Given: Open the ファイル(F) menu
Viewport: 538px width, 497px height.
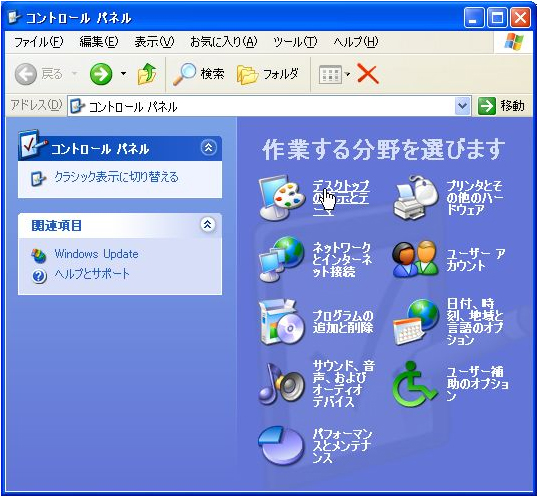Looking at the screenshot, I should tap(38, 42).
